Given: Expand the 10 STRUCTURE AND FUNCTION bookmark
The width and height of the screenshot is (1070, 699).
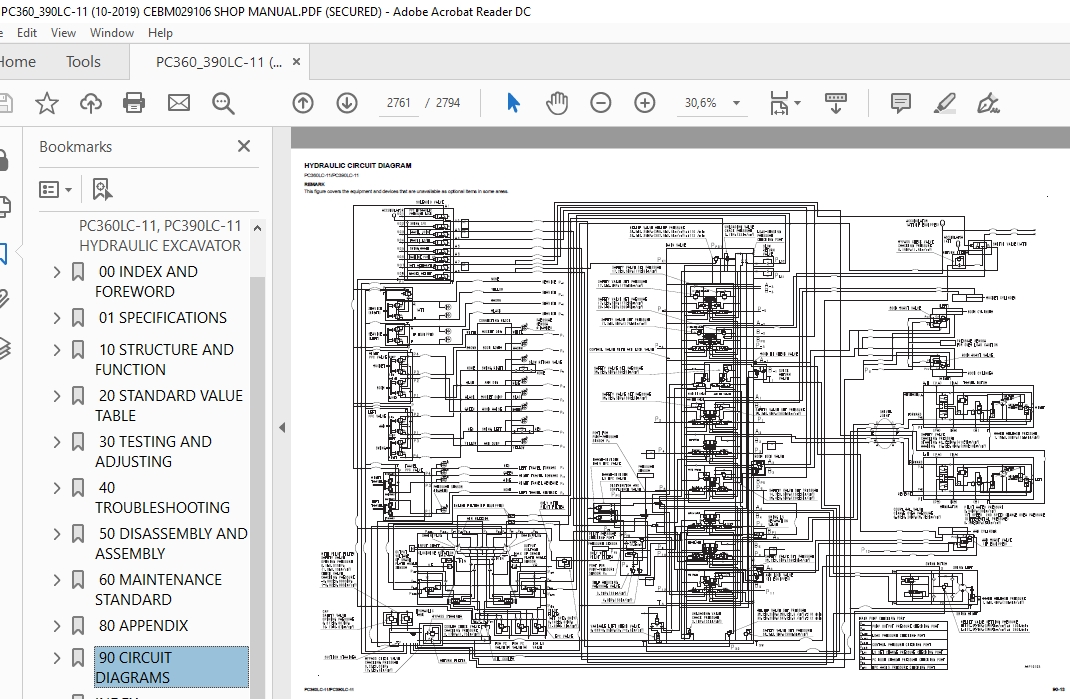Looking at the screenshot, I should click(x=57, y=350).
